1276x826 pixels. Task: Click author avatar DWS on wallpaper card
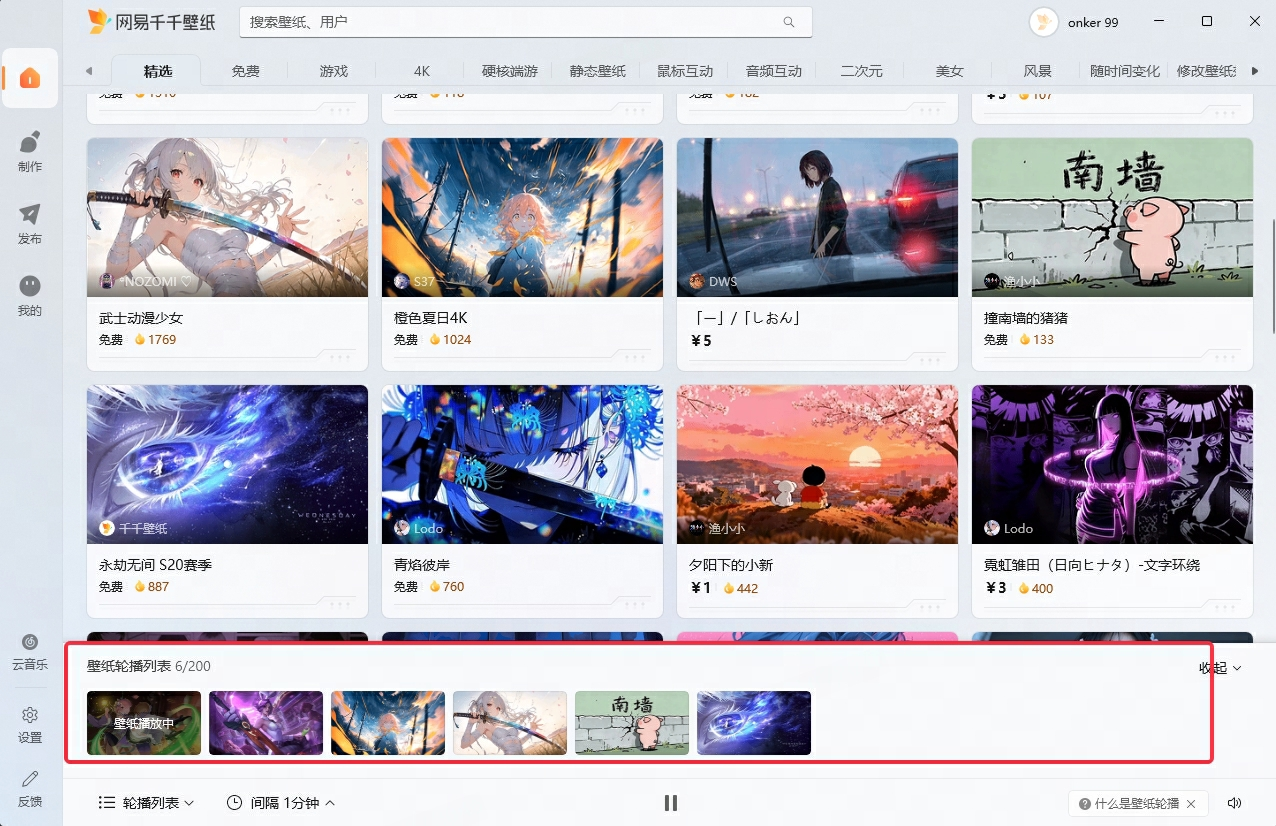click(697, 281)
